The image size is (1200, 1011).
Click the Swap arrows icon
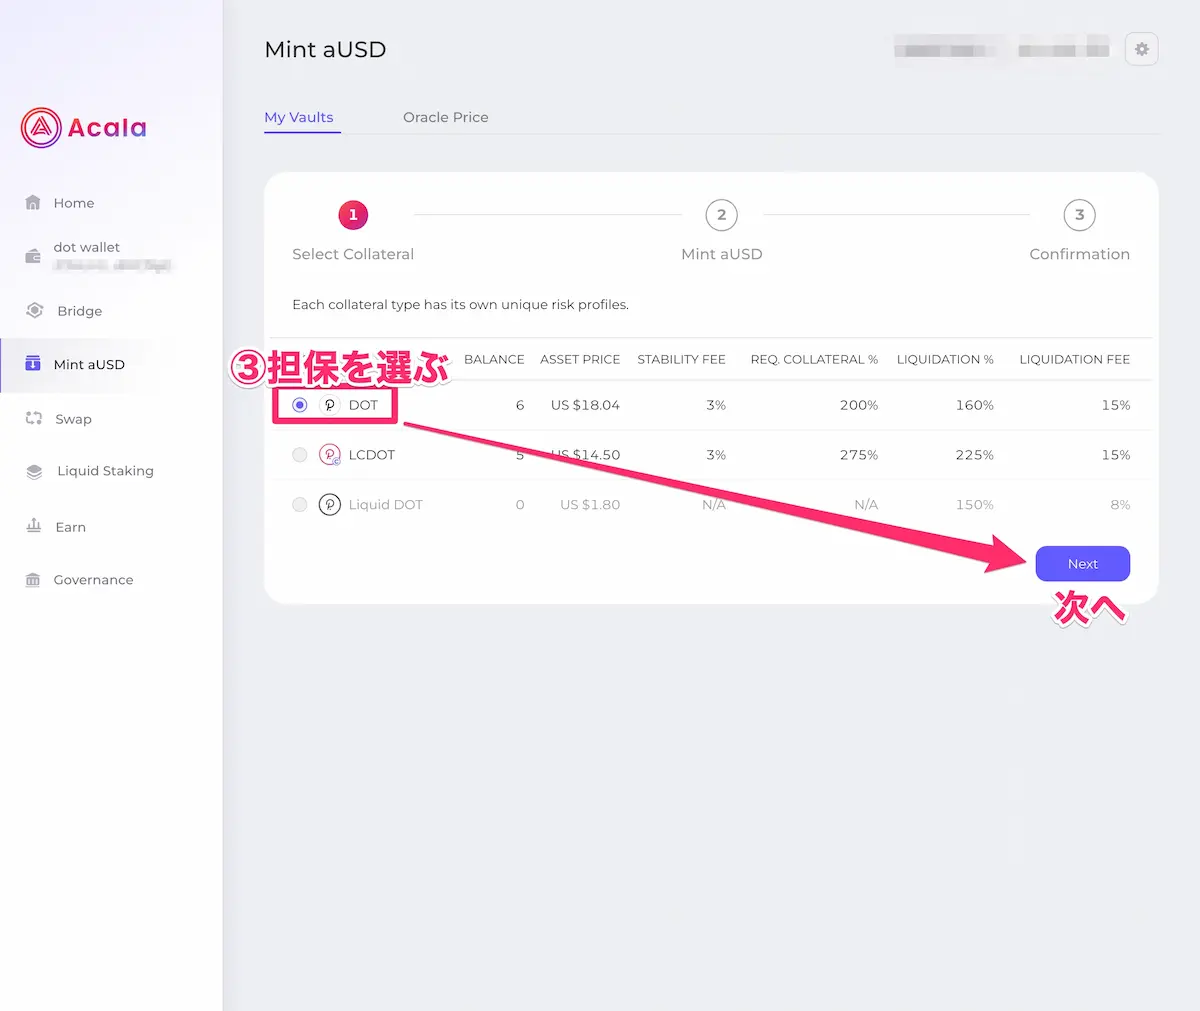pyautogui.click(x=34, y=419)
